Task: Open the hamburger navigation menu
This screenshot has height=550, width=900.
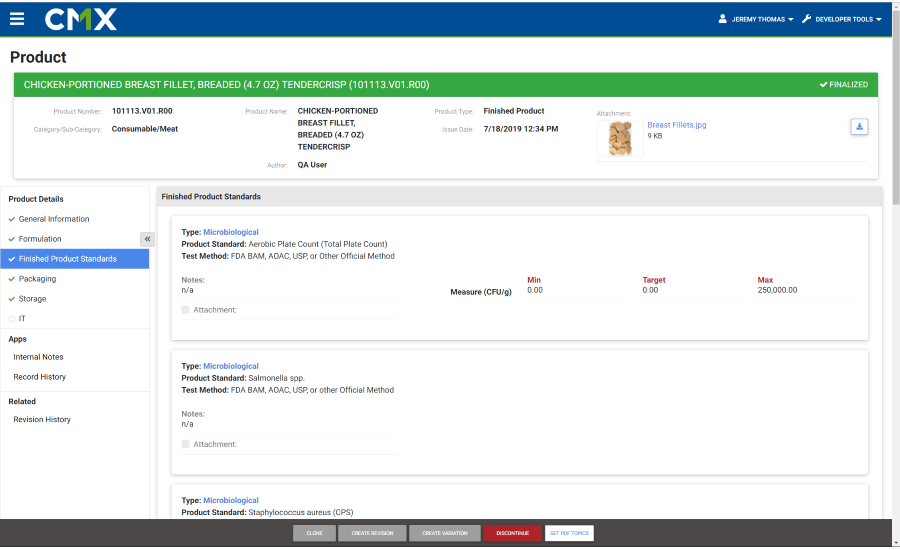Action: 17,19
